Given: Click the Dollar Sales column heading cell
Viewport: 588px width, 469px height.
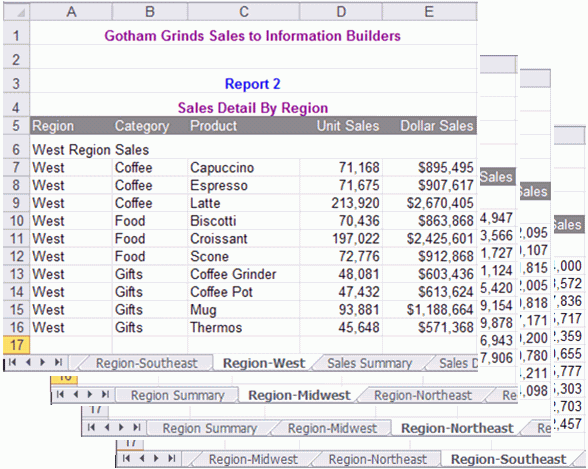Looking at the screenshot, I should 430,126.
